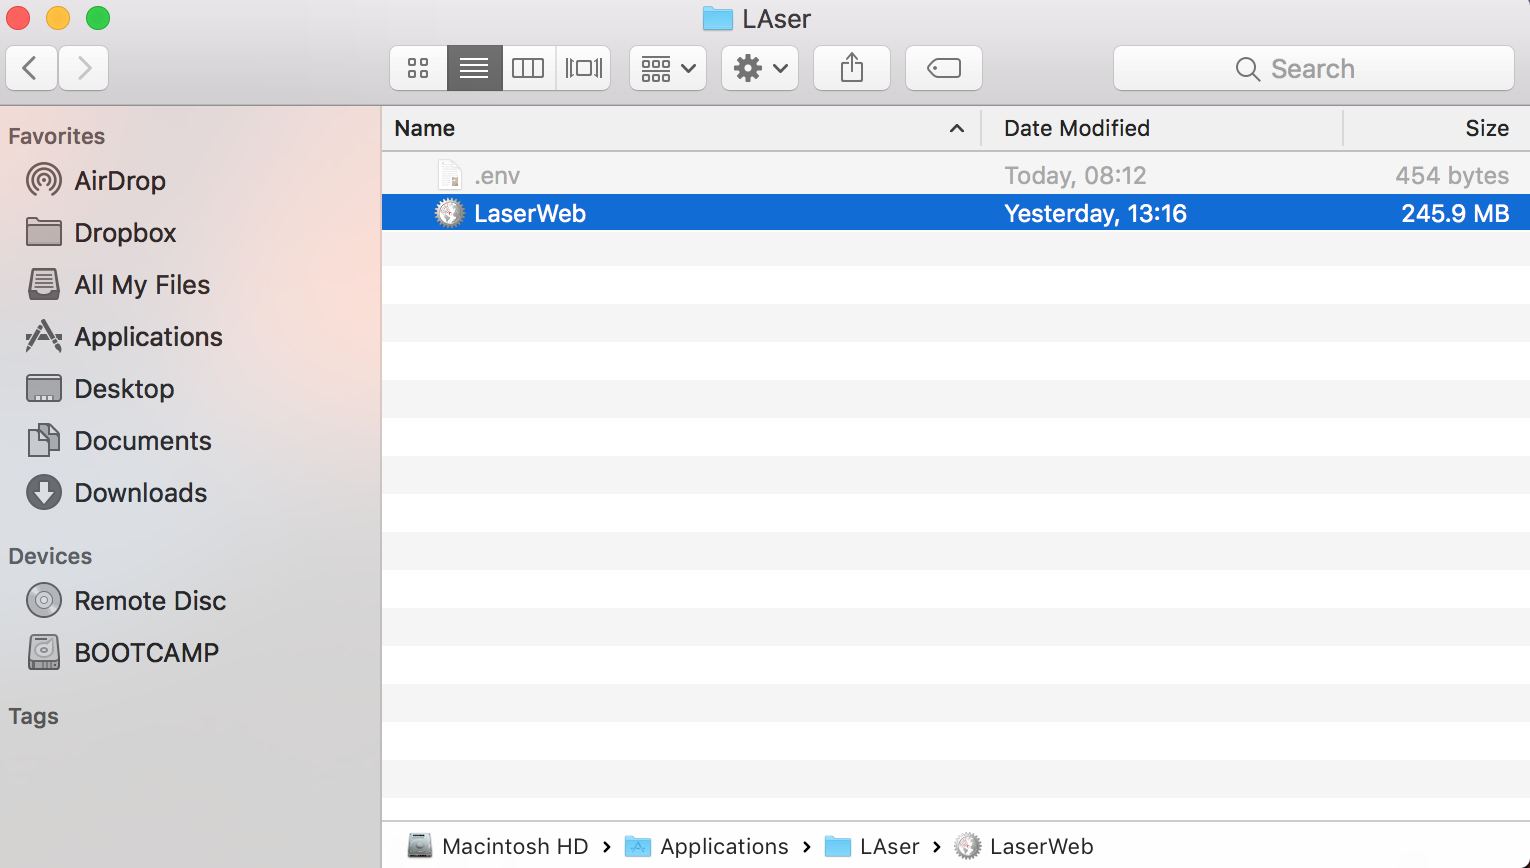Open the Edit Tags icon
The width and height of the screenshot is (1530, 868).
(x=943, y=68)
